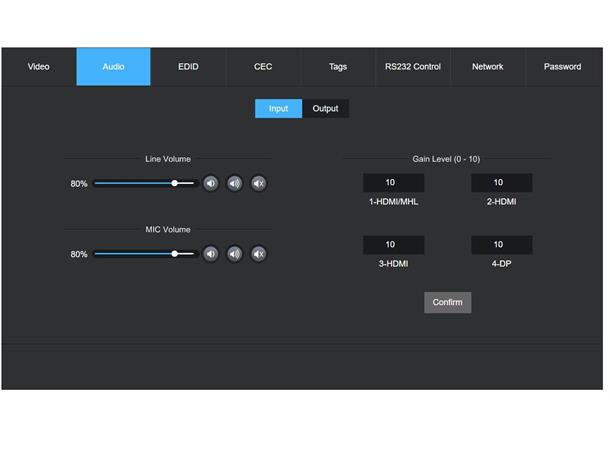Click the MIC Volume heading
This screenshot has height=450, width=610.
[168, 229]
